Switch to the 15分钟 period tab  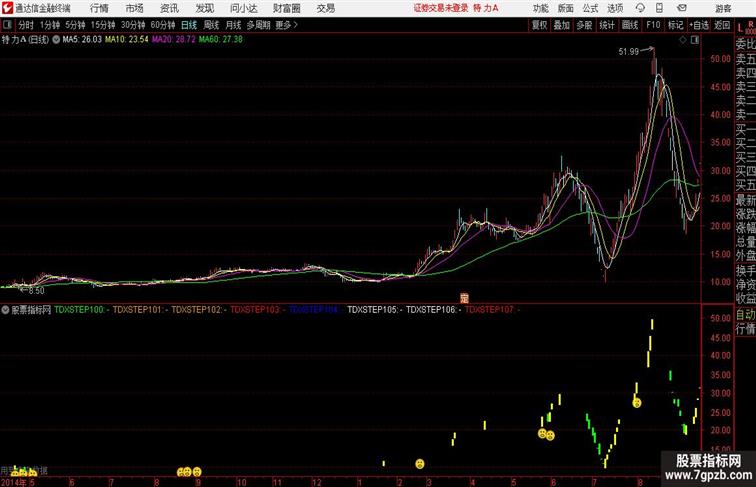point(103,25)
